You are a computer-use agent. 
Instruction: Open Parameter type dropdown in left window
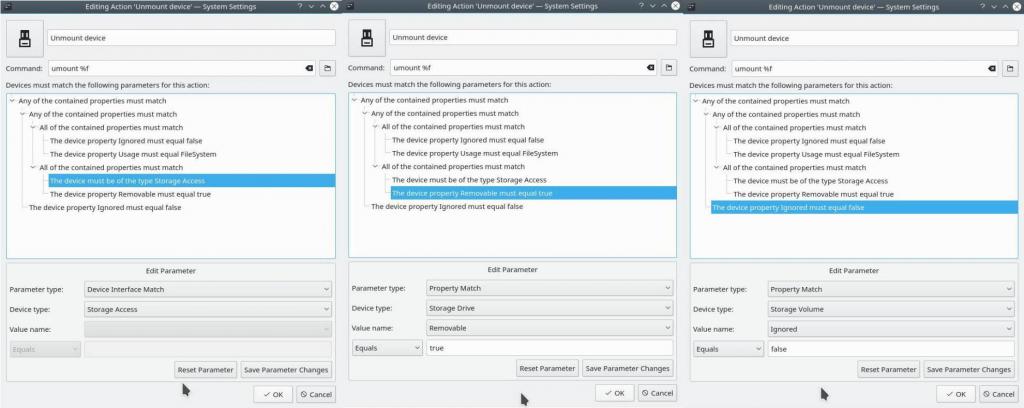point(208,289)
